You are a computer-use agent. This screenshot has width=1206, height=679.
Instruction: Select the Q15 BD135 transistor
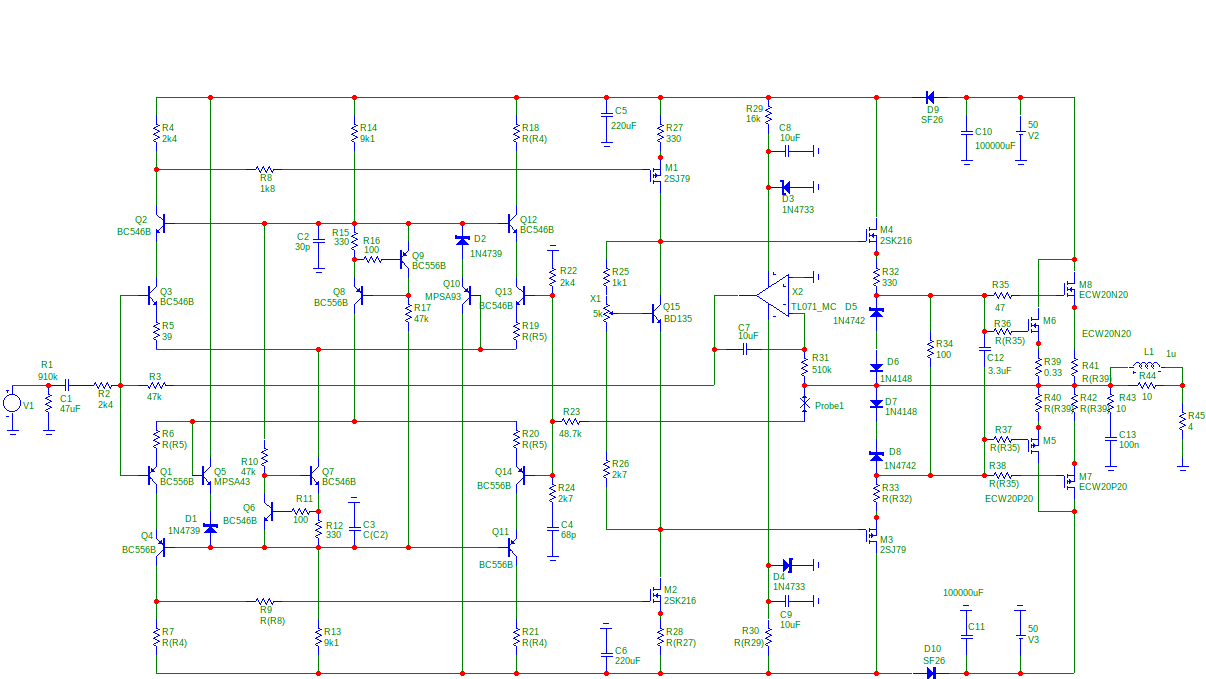pyautogui.click(x=657, y=313)
